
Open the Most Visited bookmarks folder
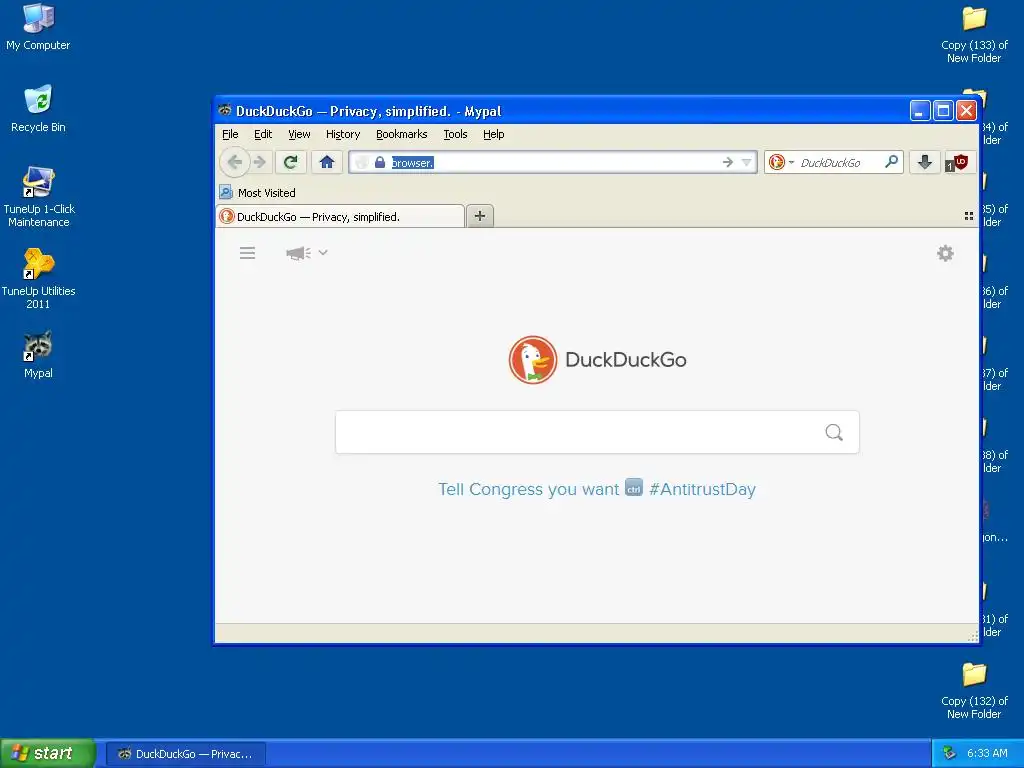pyautogui.click(x=258, y=193)
